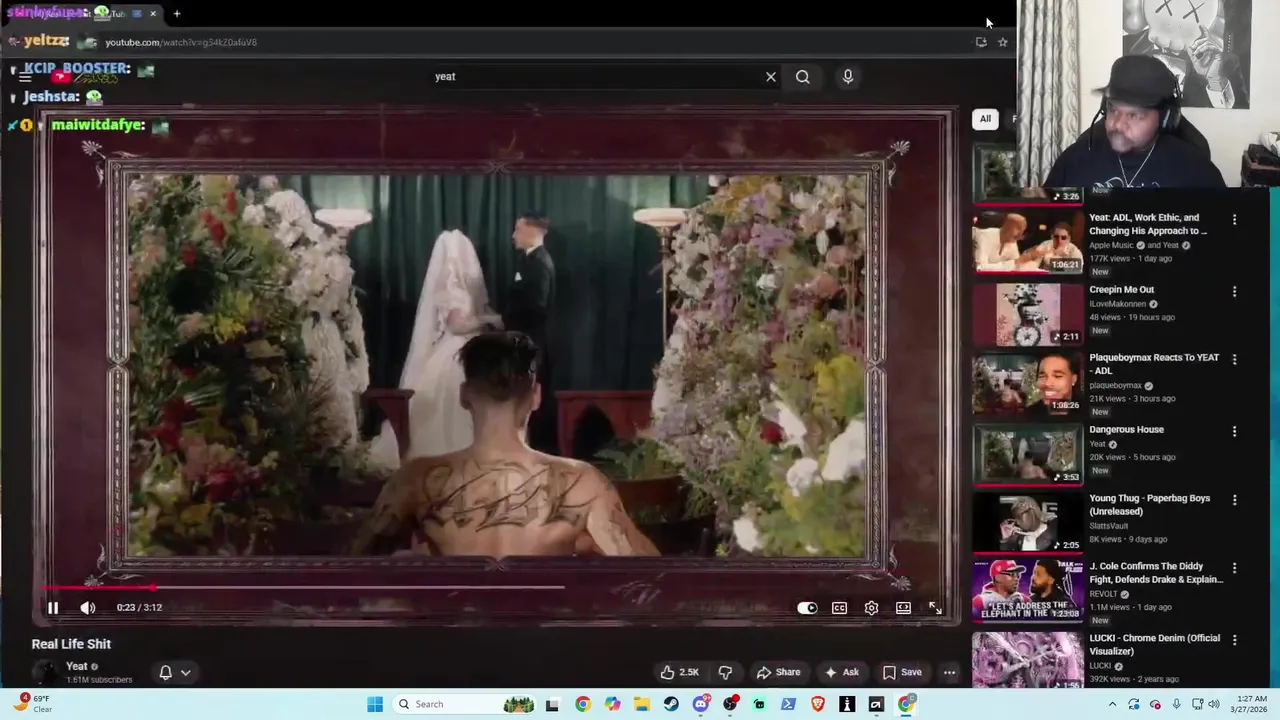Click the system tray microphone icon
Screen dimensions: 1280x720
point(1176,704)
